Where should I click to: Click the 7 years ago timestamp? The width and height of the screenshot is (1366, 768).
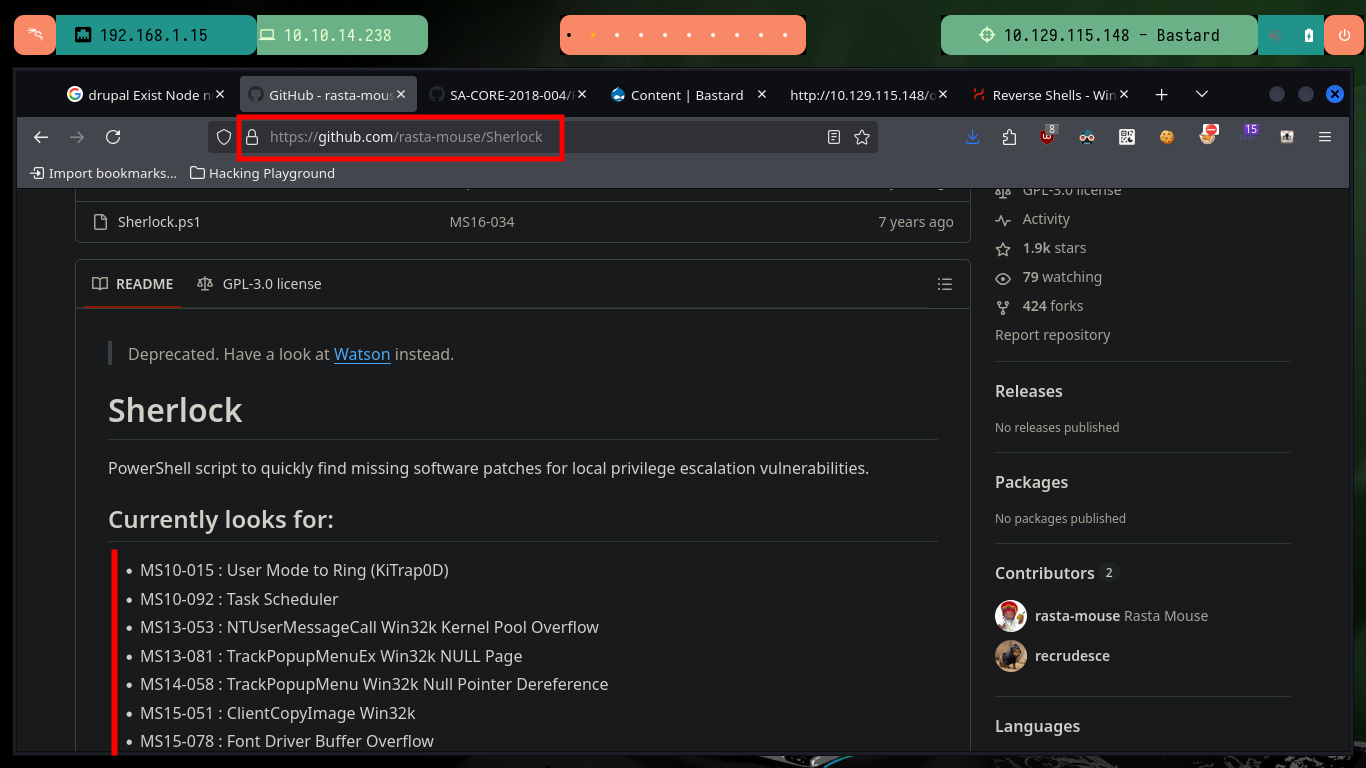pos(915,222)
